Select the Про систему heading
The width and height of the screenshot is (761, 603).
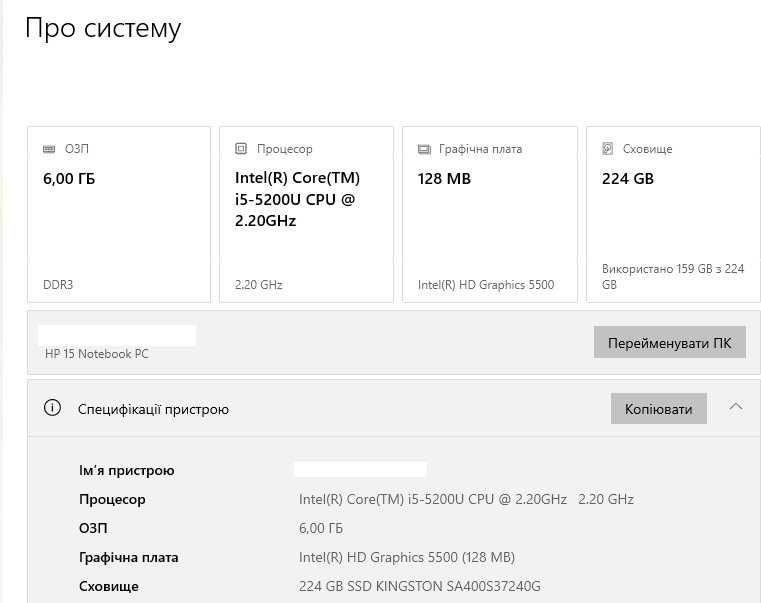tap(103, 29)
